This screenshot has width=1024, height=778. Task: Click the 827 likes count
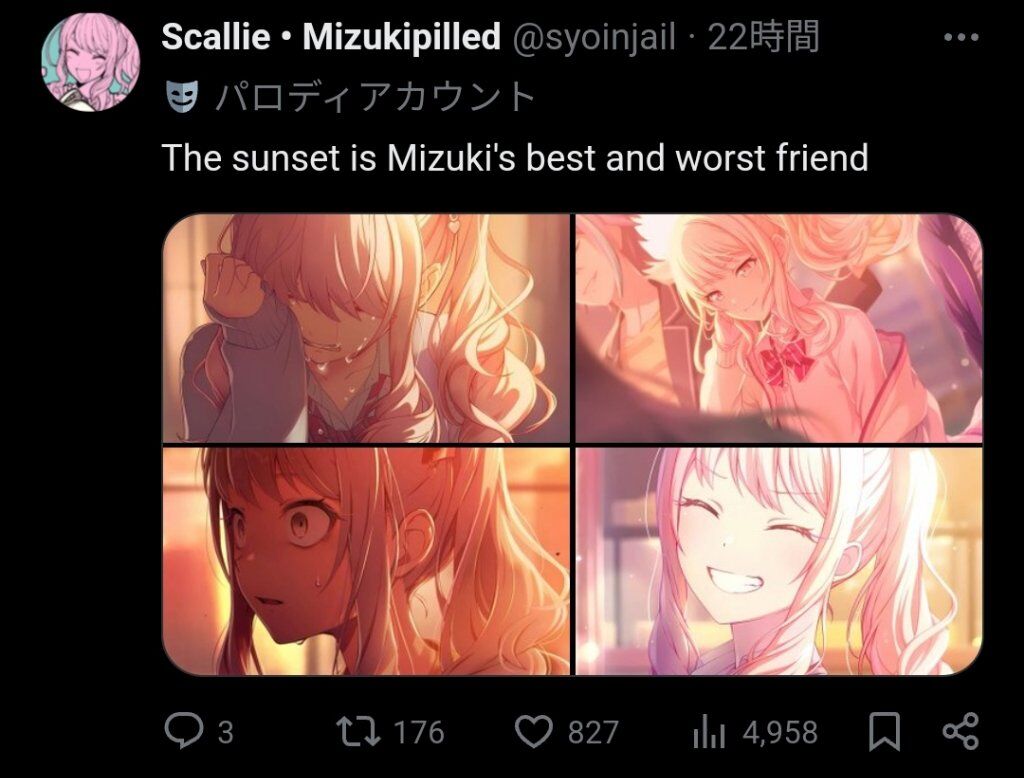pos(593,732)
